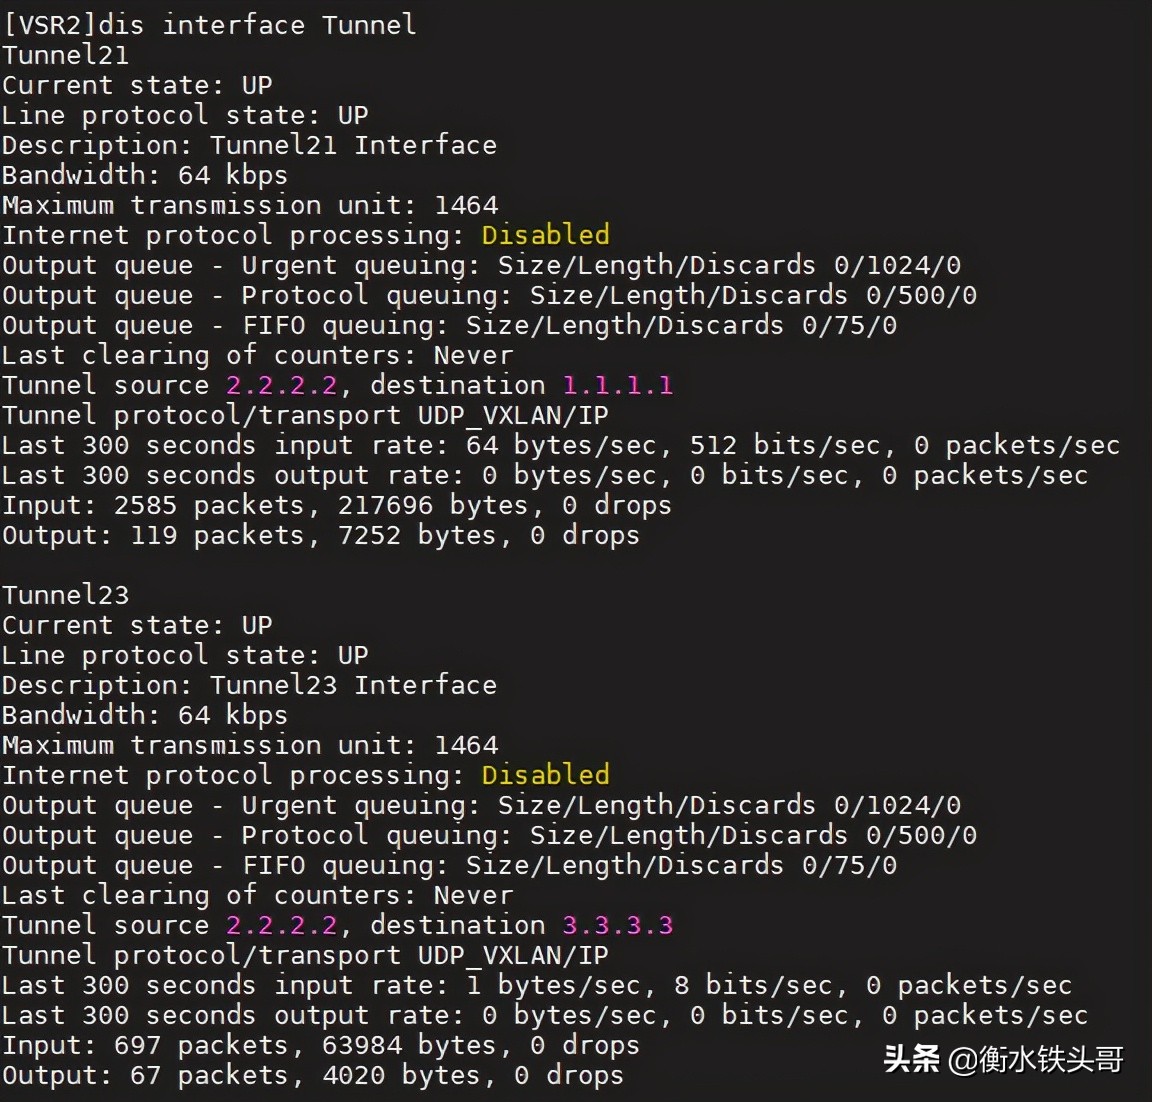
Task: Click the 'Description: Tunnel21 Interface' line
Action: [249, 145]
